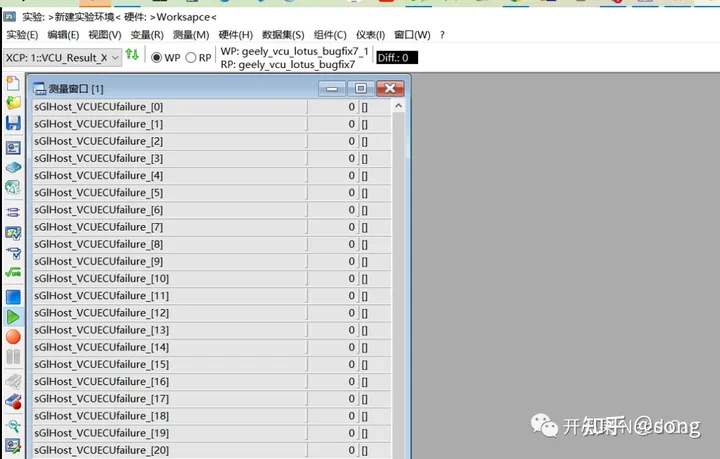Screen dimensions: 720x459
Task: Click the RP: geely_vcu_lotus_bugfix7 label
Action: [x=287, y=64]
